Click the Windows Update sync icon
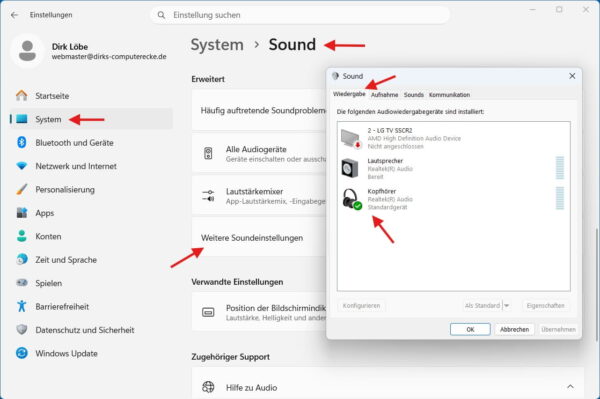600x399 pixels. tap(22, 353)
